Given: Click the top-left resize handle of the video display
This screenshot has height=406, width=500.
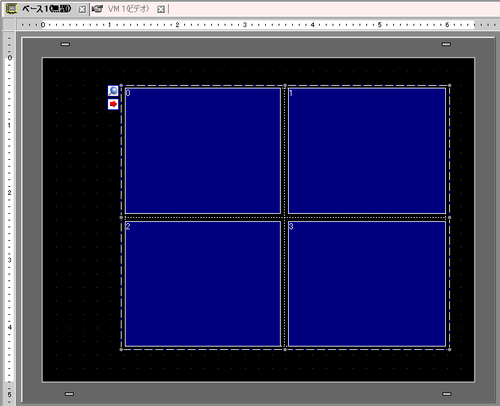Looking at the screenshot, I should 121,86.
